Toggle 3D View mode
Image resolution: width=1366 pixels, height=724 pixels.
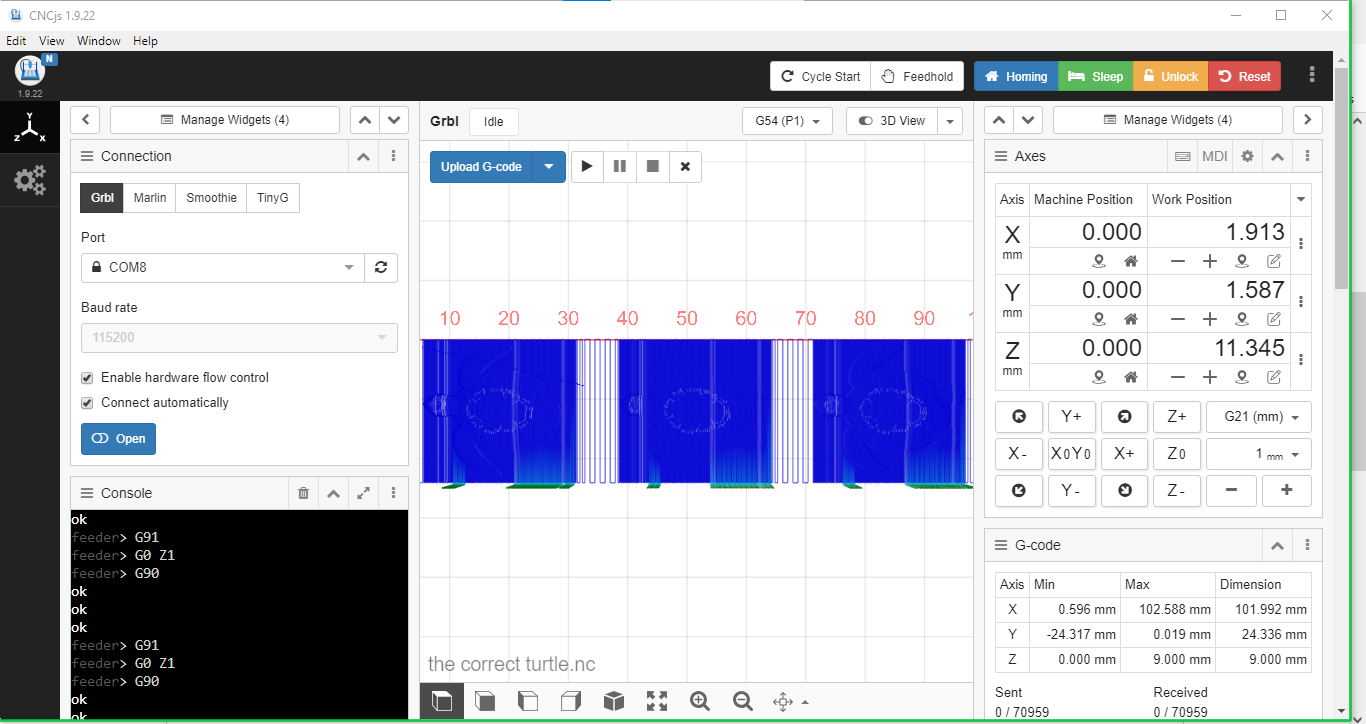click(x=893, y=120)
